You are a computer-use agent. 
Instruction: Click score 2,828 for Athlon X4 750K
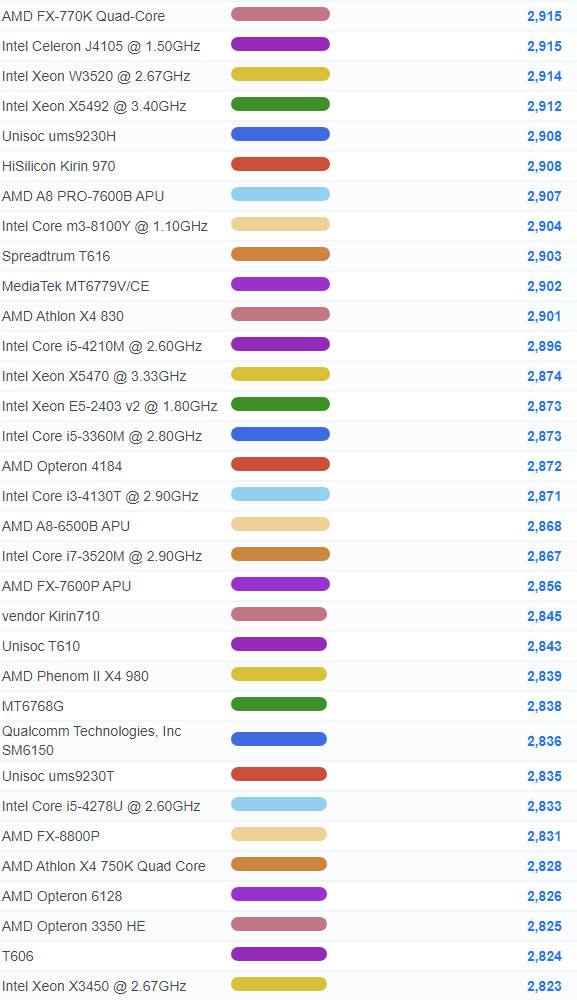click(544, 865)
